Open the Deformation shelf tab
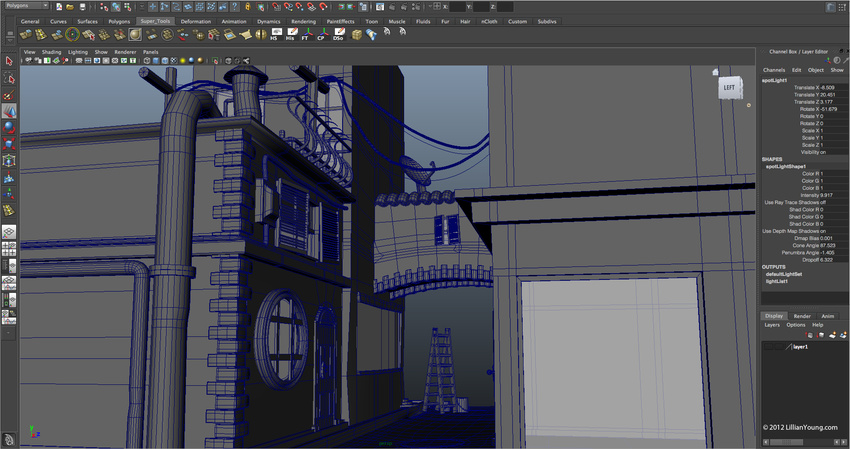Image resolution: width=850 pixels, height=449 pixels. pyautogui.click(x=196, y=22)
